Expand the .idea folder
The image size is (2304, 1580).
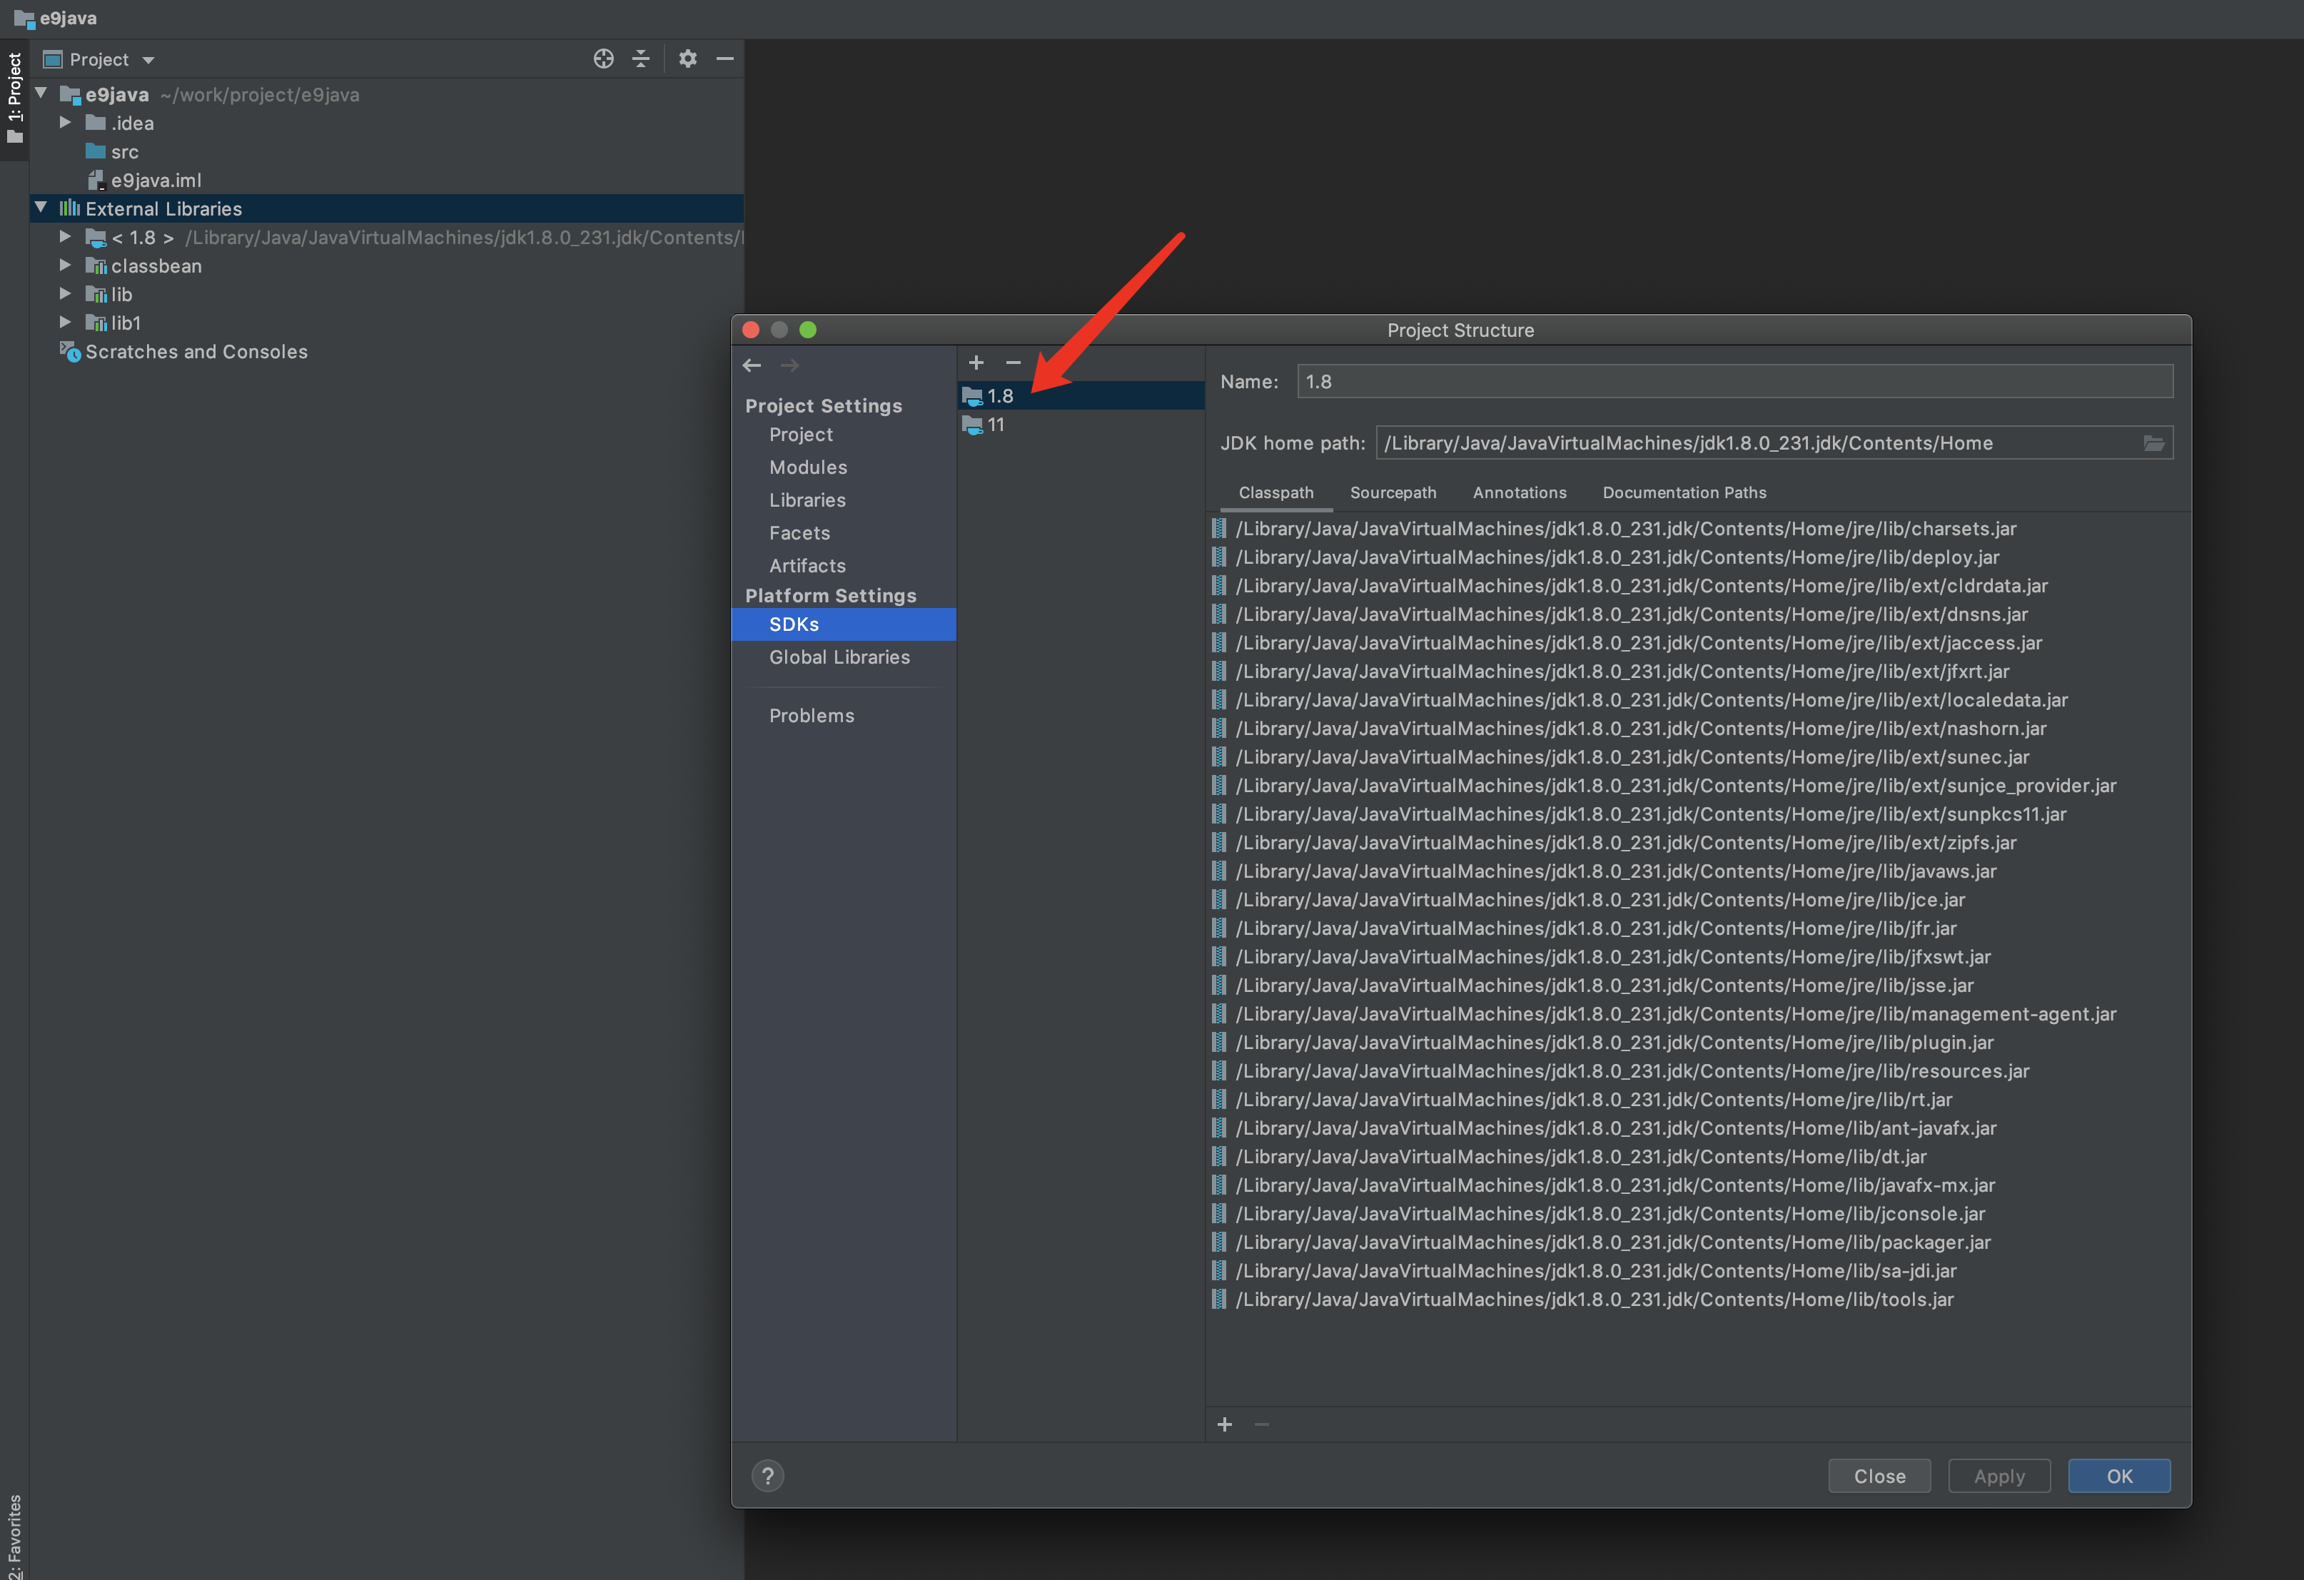[x=65, y=123]
